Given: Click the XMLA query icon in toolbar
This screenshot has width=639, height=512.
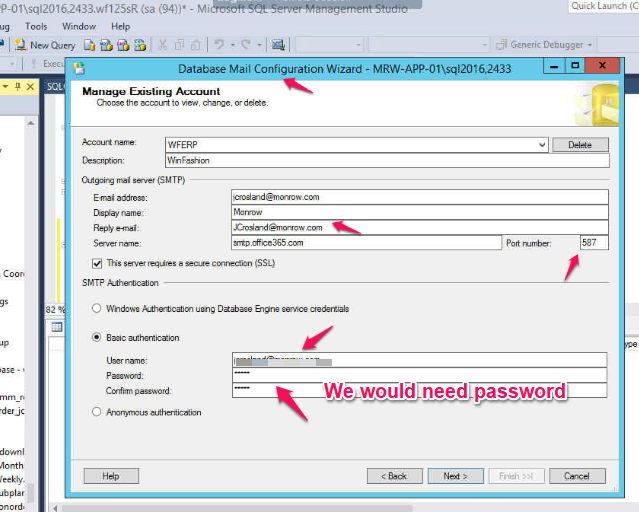Looking at the screenshot, I should tap(140, 45).
